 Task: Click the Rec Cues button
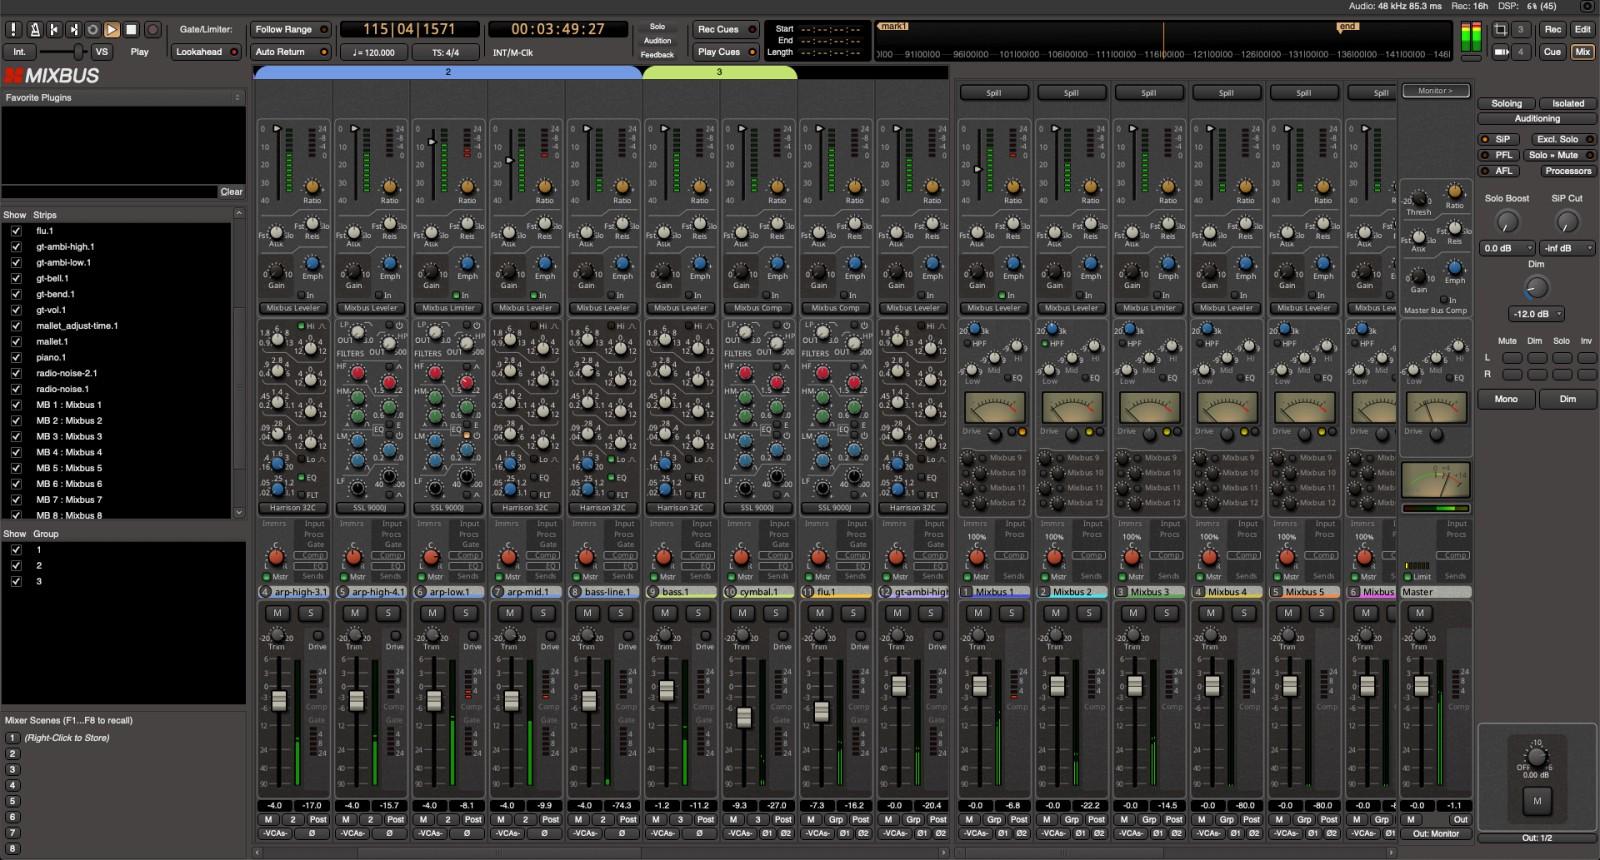click(x=725, y=30)
